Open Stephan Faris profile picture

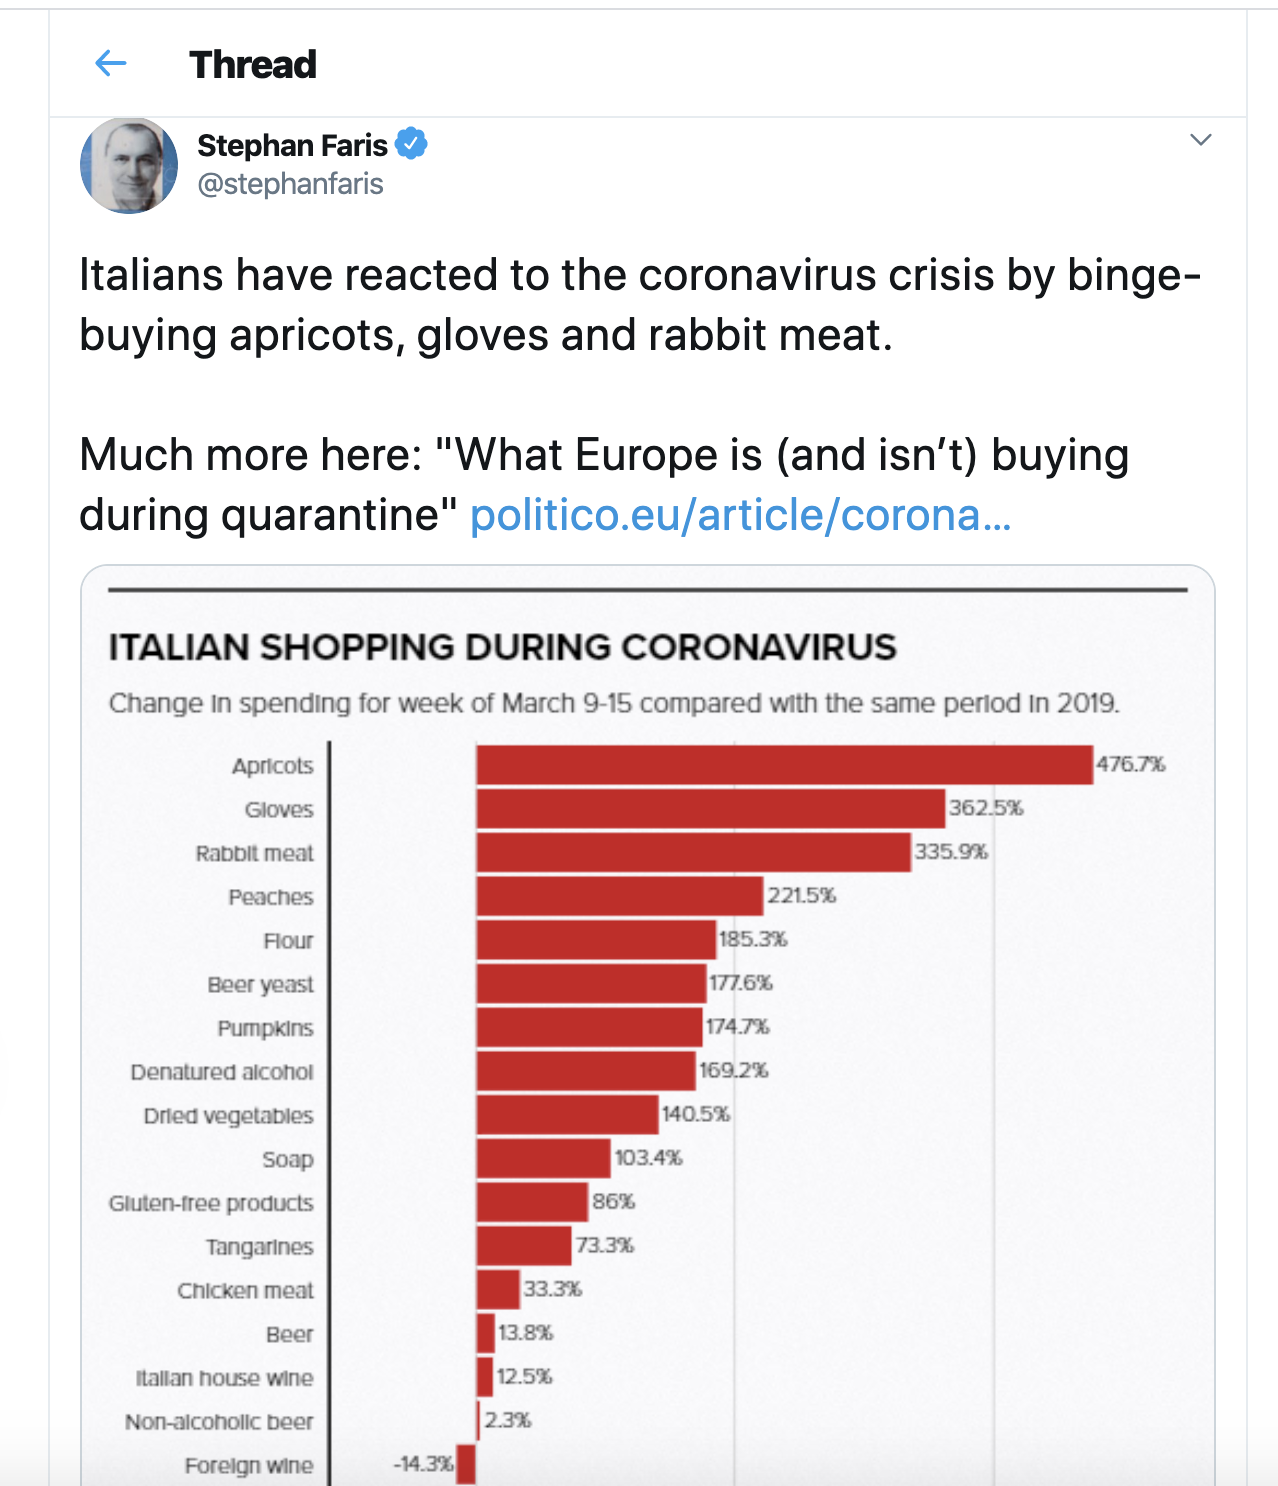pos(129,165)
